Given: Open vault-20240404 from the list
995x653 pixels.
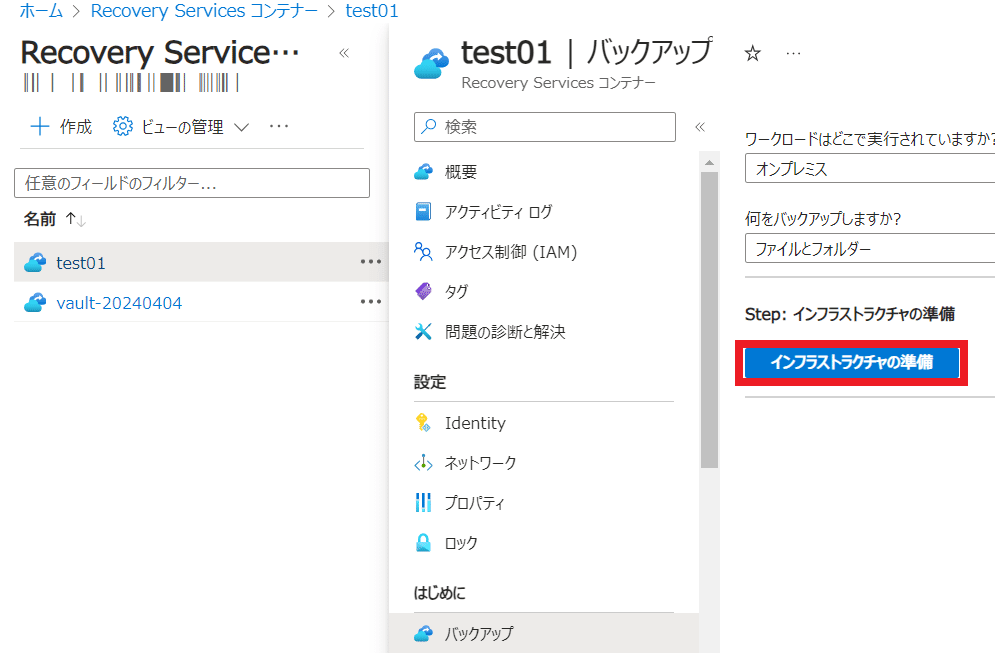Looking at the screenshot, I should [119, 303].
